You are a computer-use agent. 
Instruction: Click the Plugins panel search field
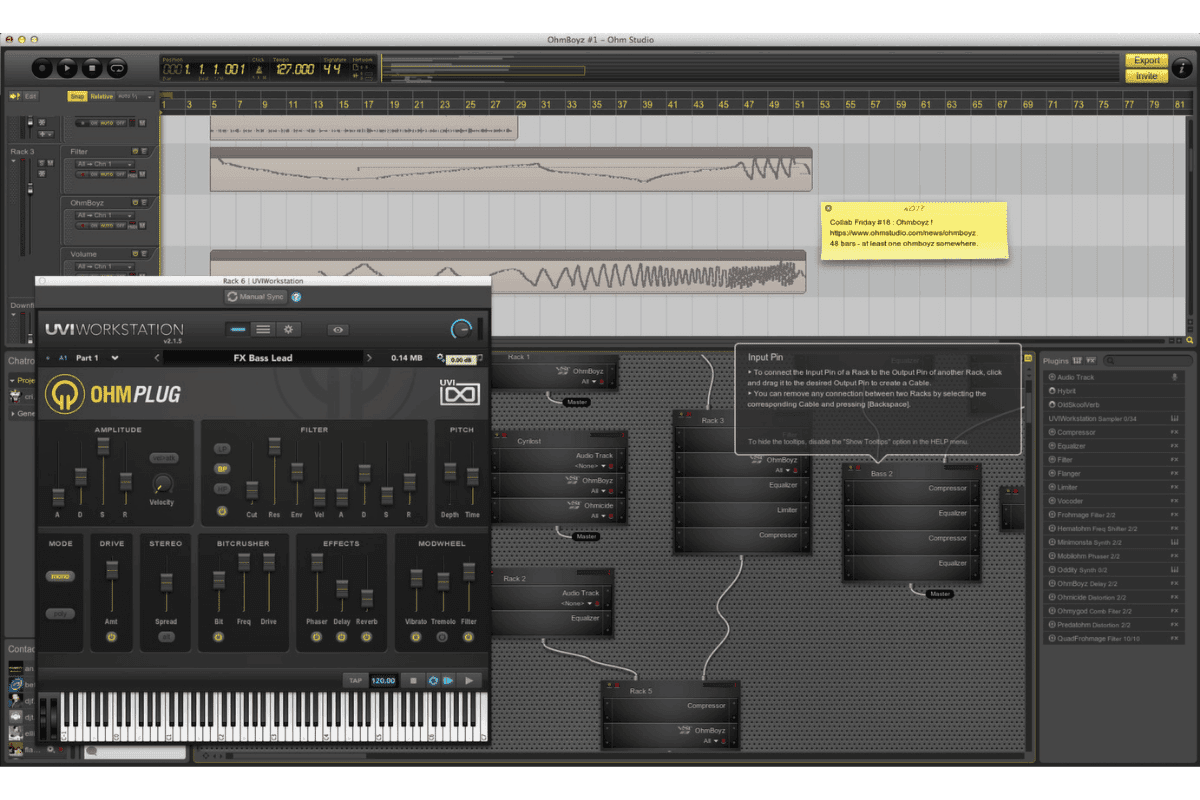1146,360
